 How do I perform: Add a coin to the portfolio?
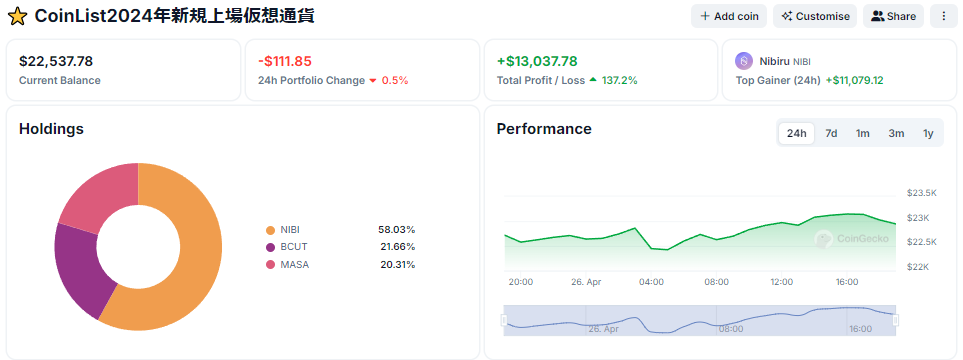tap(729, 17)
